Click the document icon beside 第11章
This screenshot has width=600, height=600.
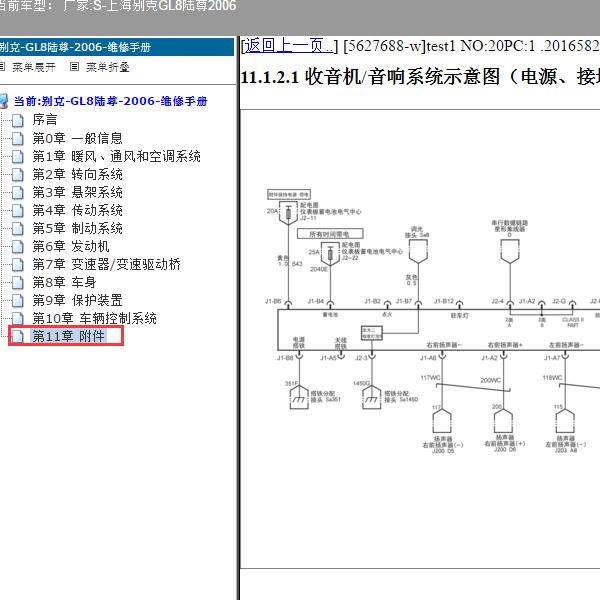pos(17,336)
